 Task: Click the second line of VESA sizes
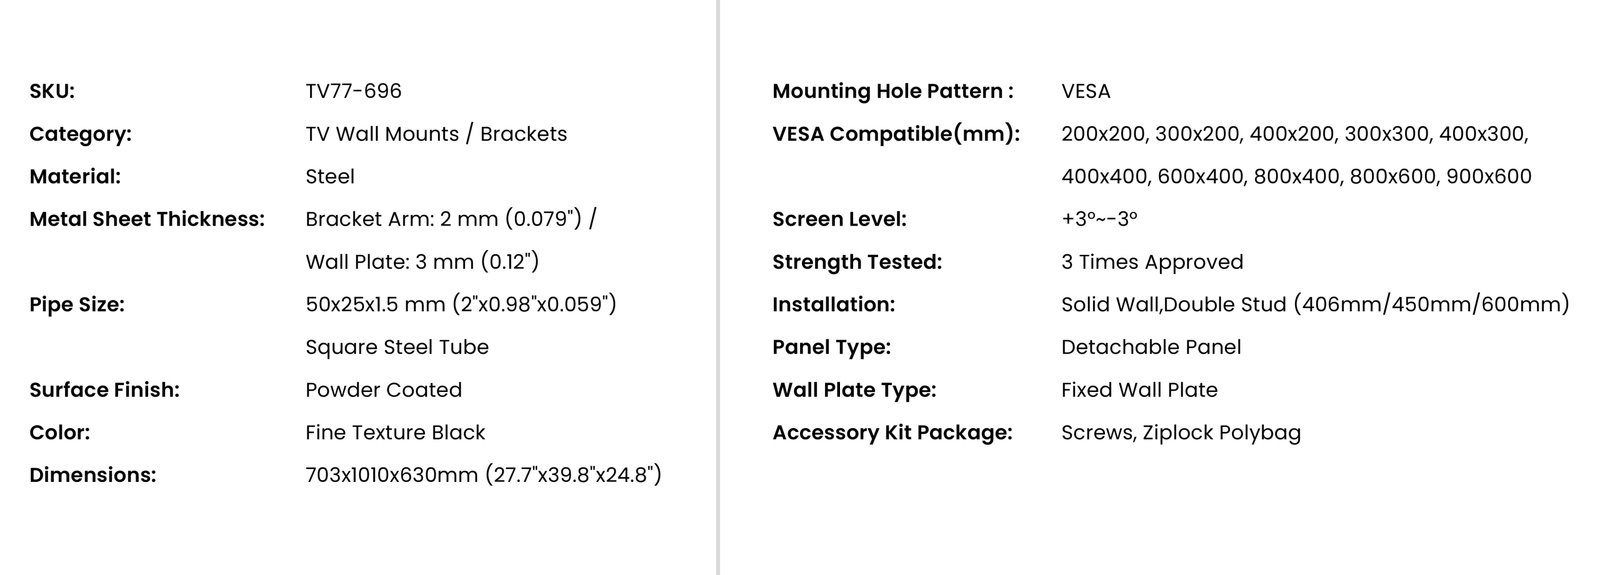1296,177
